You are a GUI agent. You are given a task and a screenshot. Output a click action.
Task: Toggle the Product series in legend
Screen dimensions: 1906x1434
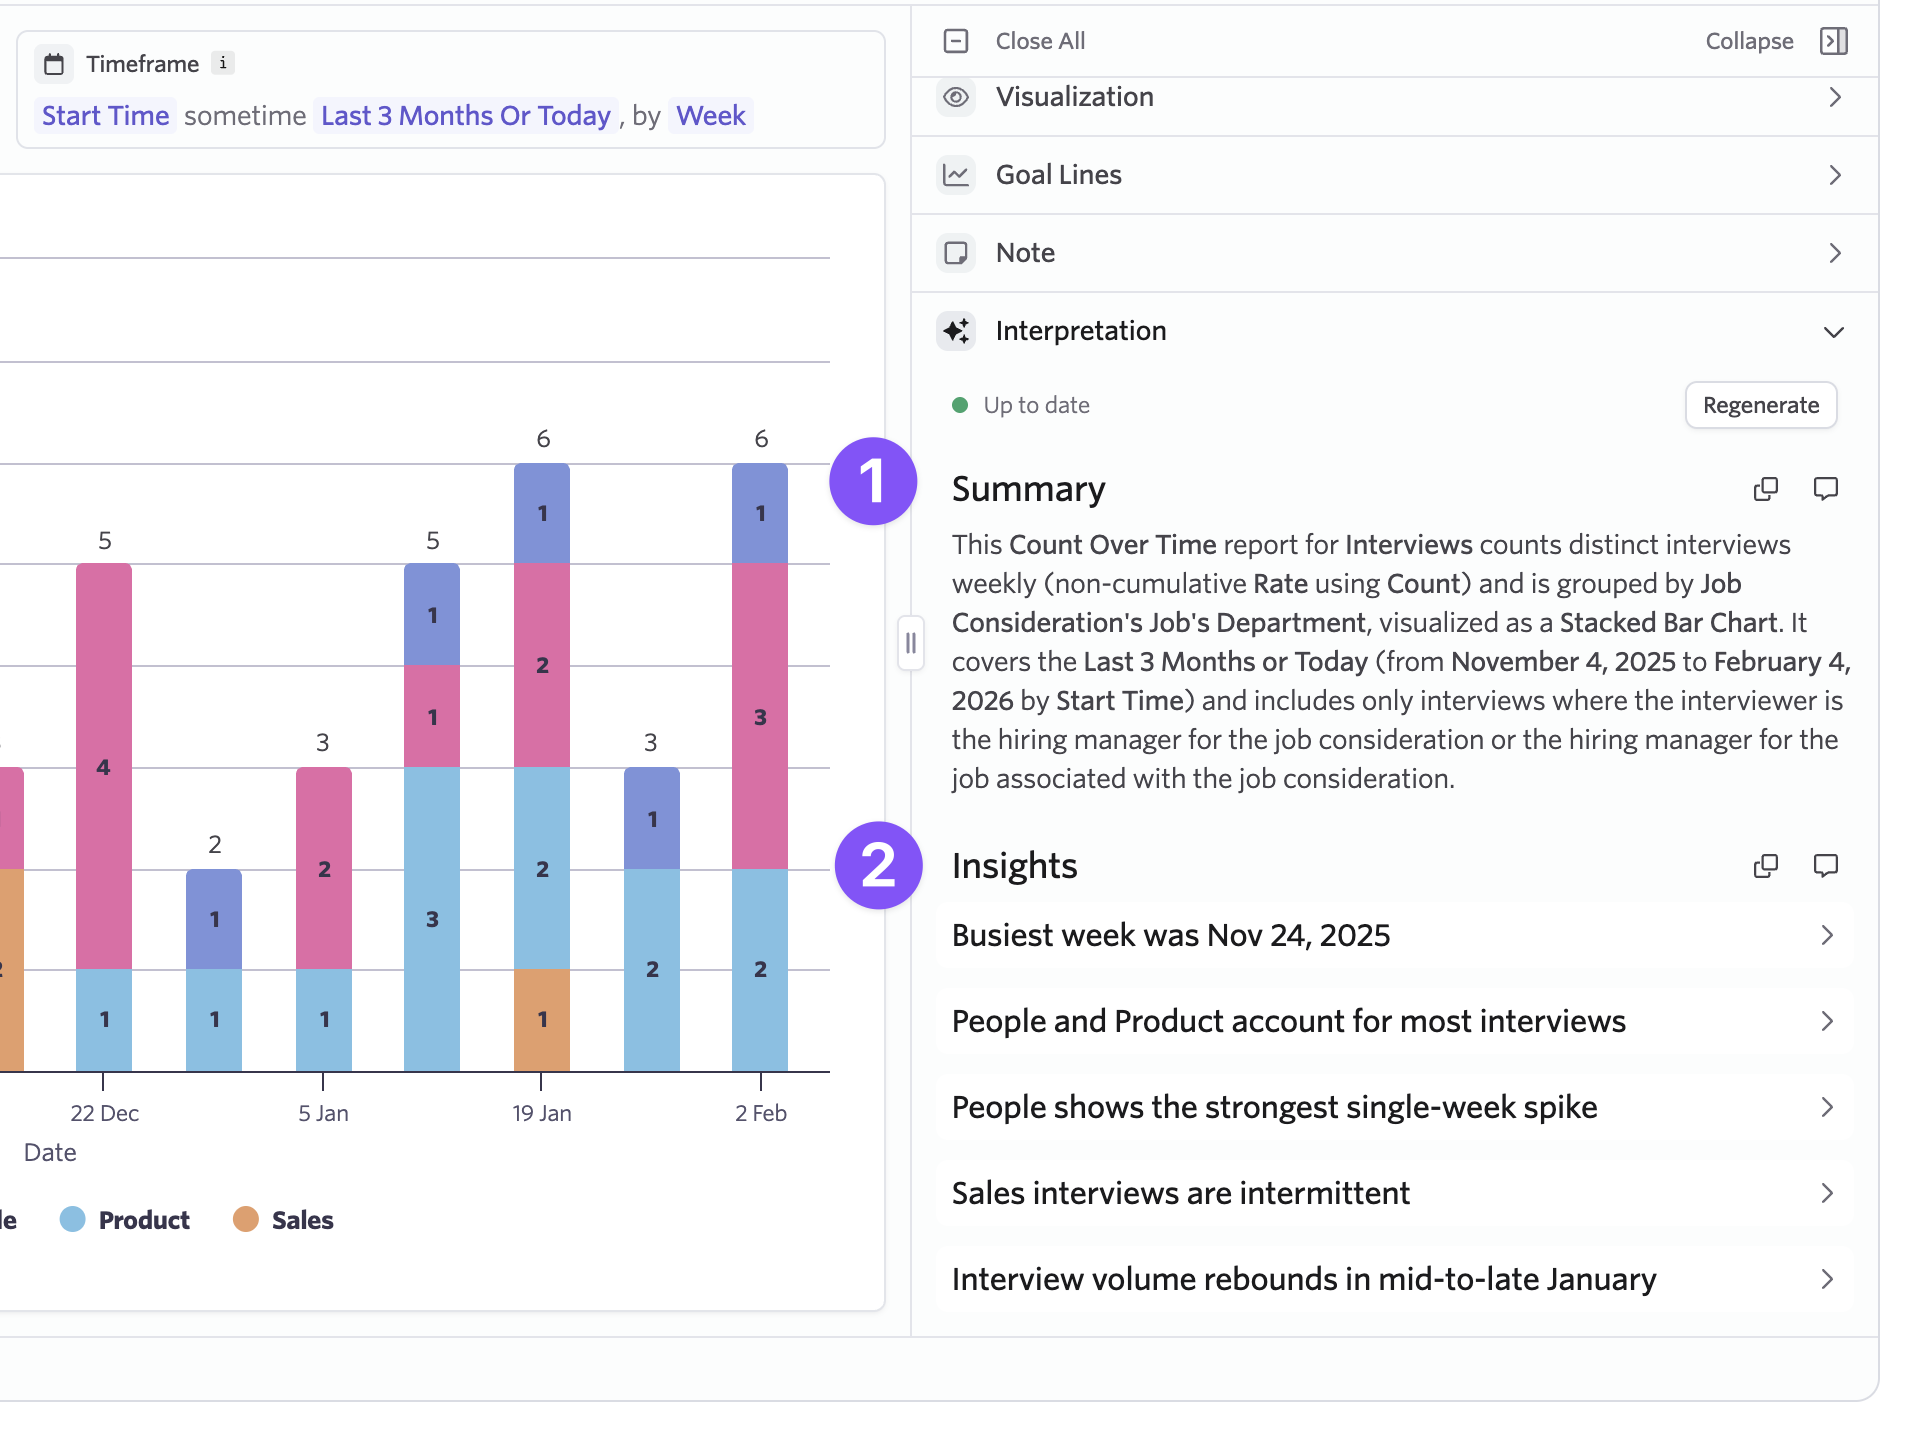coord(125,1220)
